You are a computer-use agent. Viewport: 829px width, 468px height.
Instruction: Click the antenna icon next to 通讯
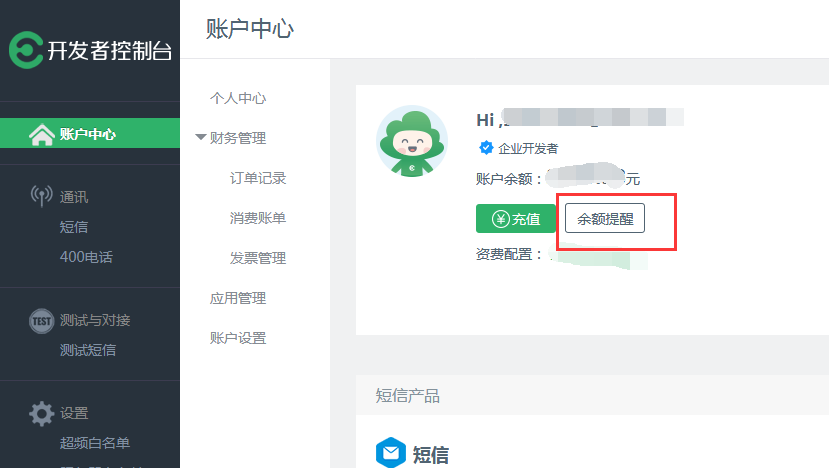point(41,196)
